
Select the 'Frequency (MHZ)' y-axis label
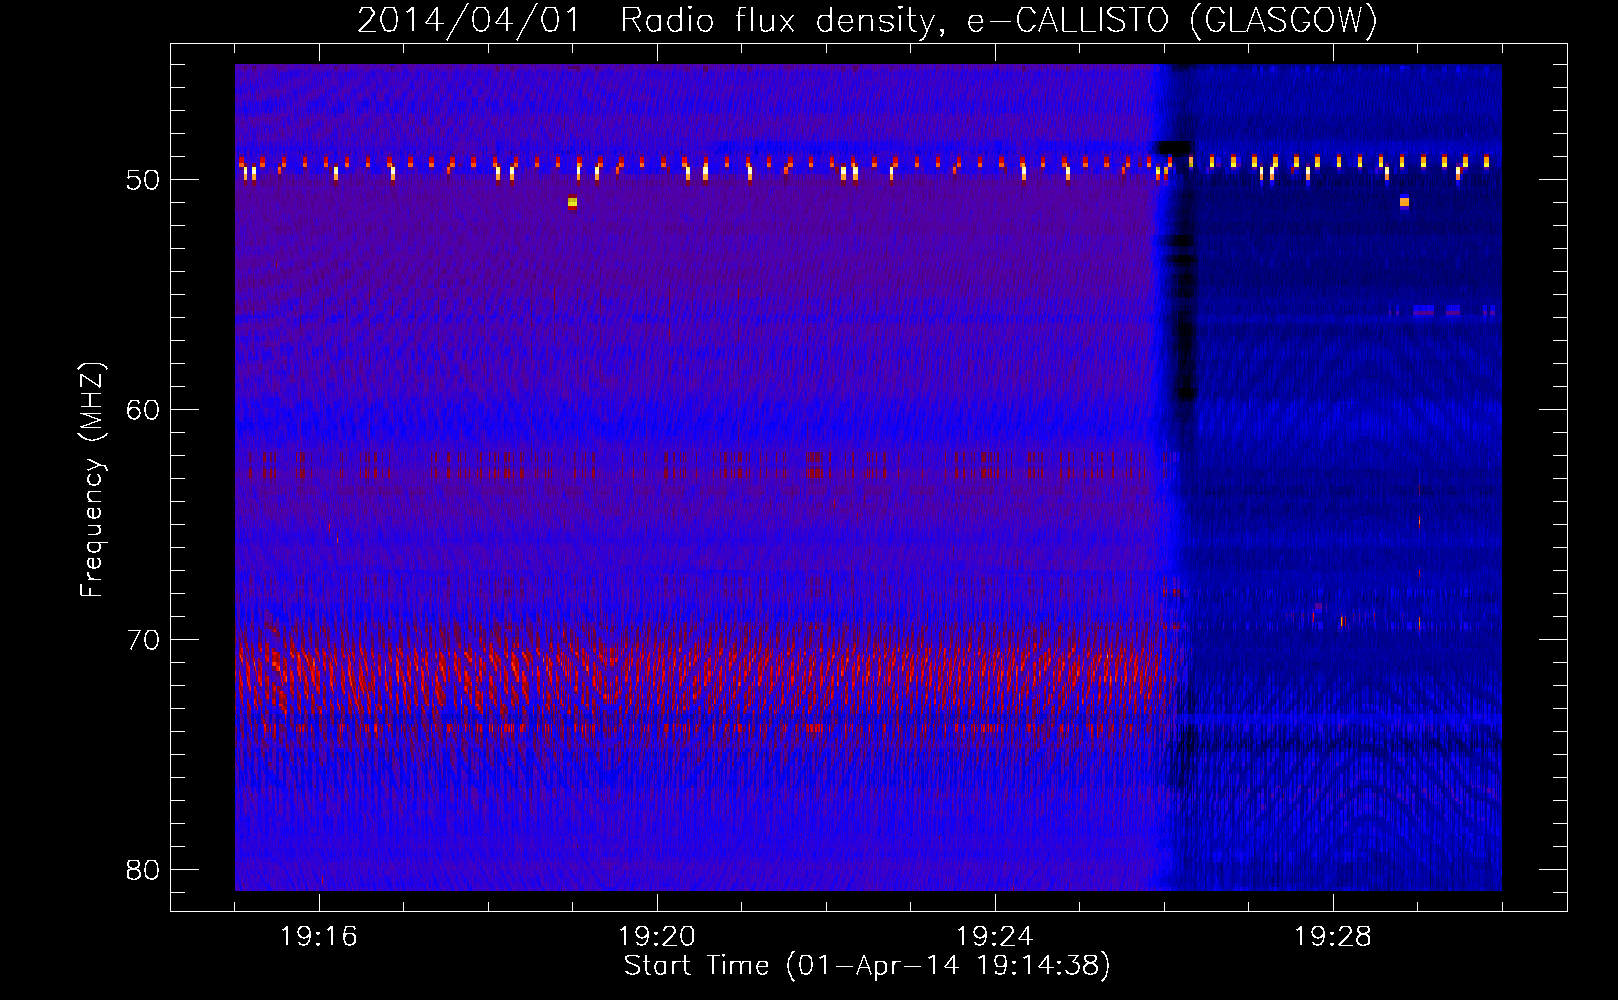(x=91, y=480)
